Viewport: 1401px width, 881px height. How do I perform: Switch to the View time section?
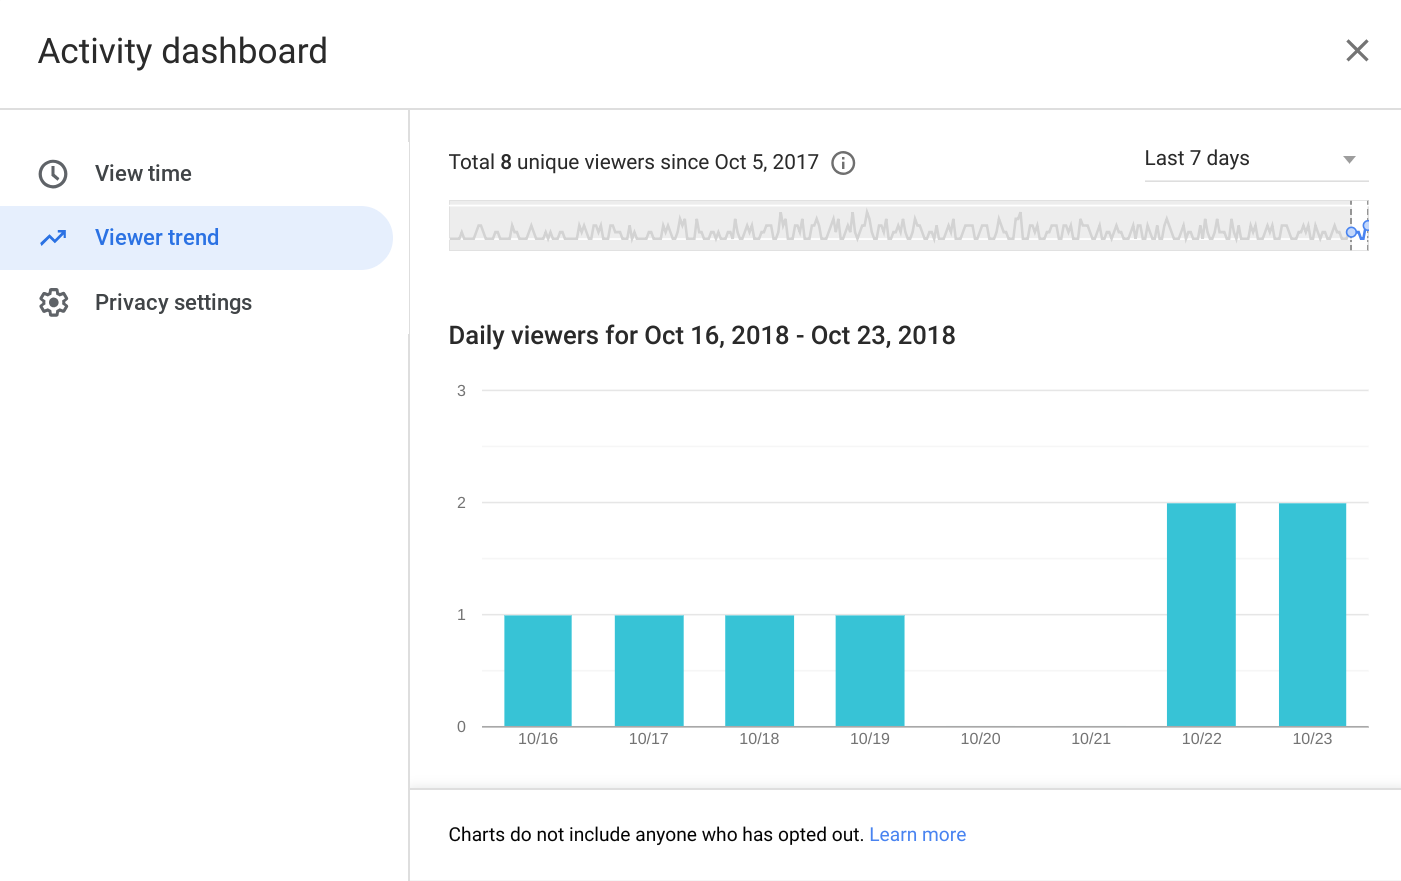click(x=143, y=173)
